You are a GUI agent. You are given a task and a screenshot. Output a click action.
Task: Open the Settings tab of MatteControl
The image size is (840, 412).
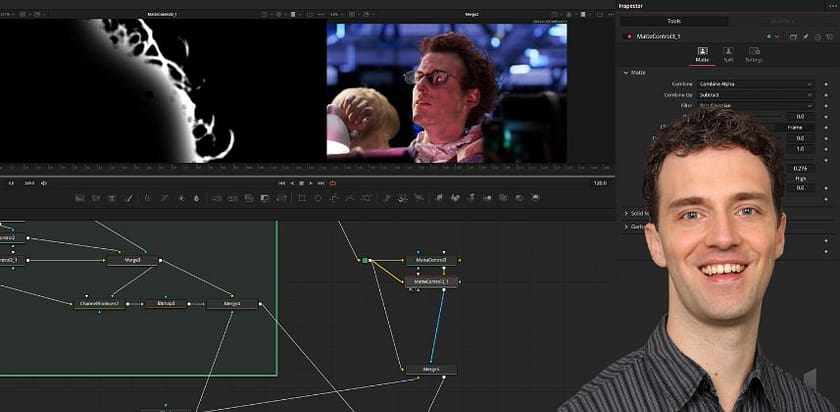pyautogui.click(x=754, y=55)
